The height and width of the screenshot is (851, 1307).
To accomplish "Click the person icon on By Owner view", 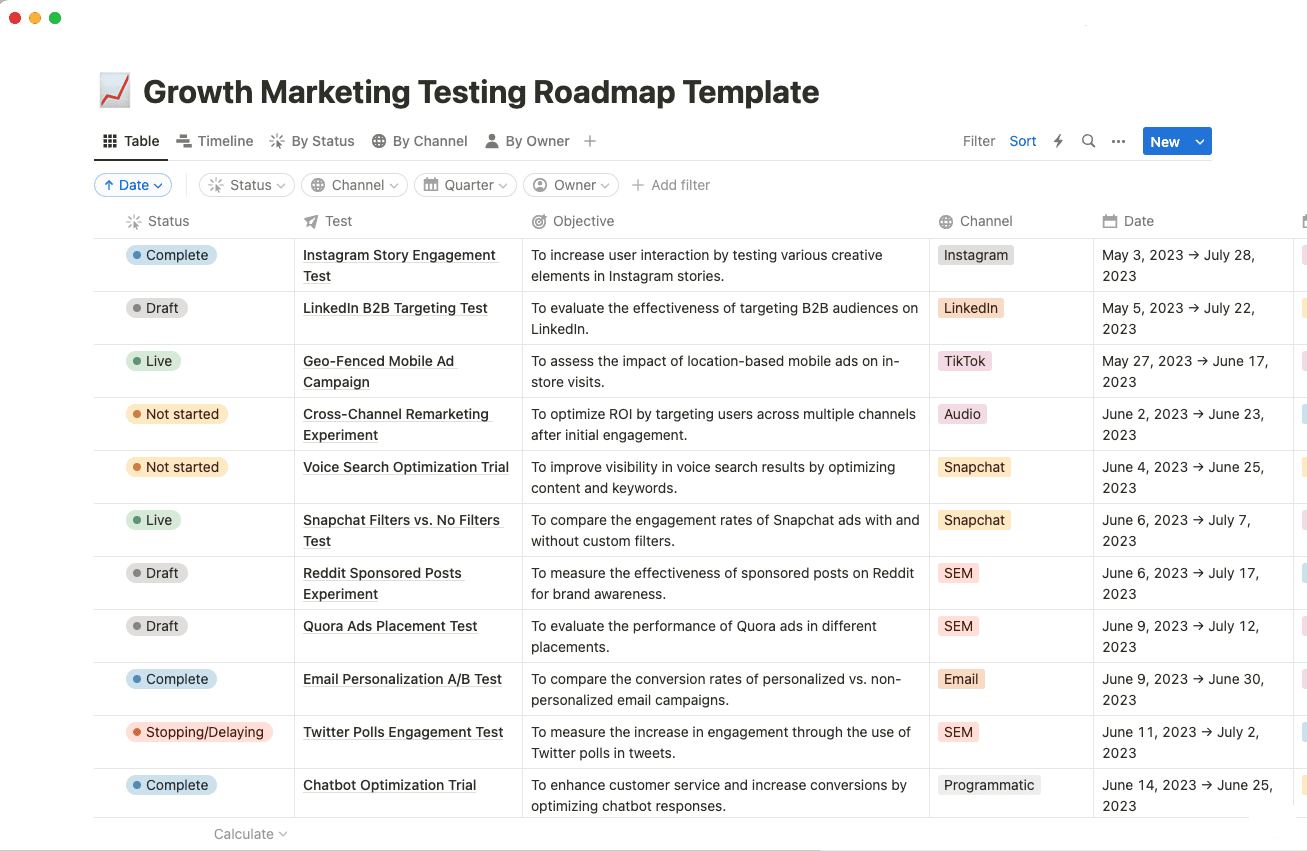I will tap(491, 141).
